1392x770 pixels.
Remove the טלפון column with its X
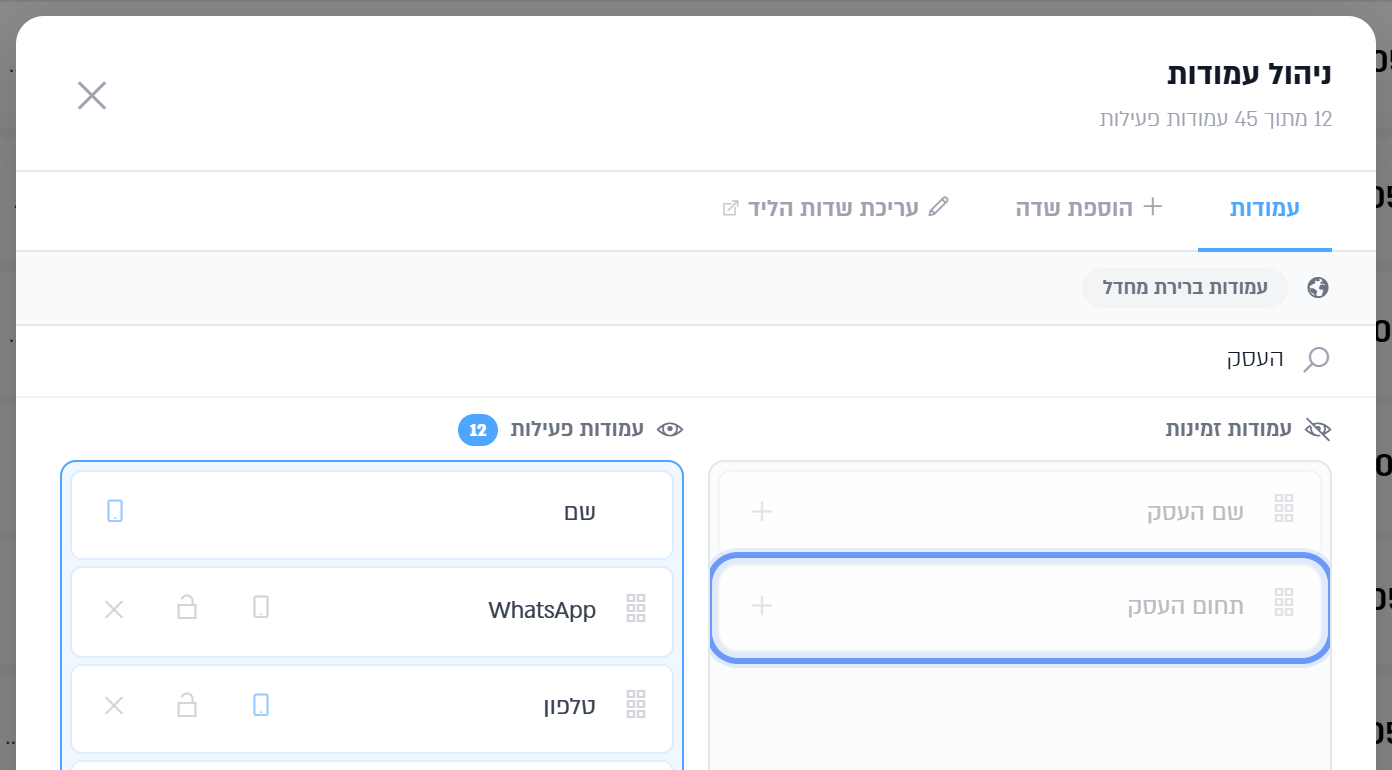pos(114,706)
